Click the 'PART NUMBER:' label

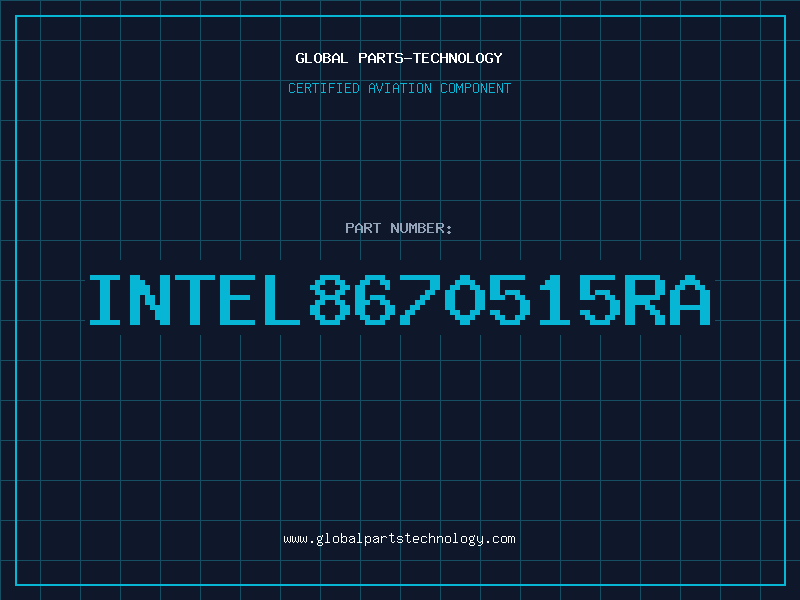click(399, 228)
